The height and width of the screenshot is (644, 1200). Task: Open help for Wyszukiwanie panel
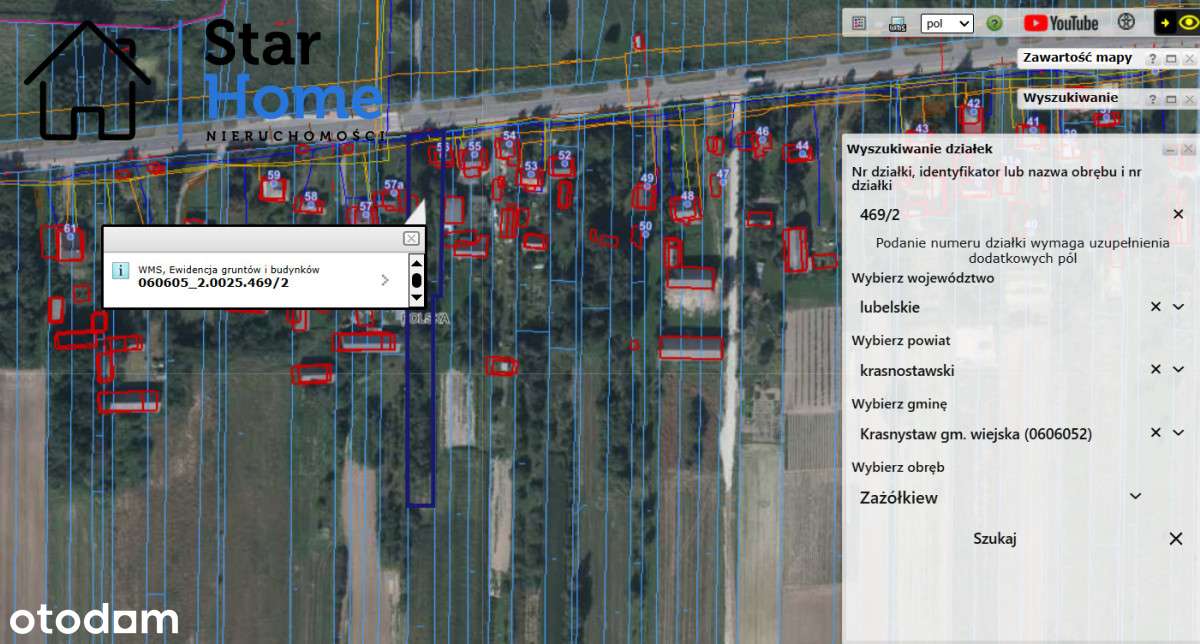click(1152, 100)
